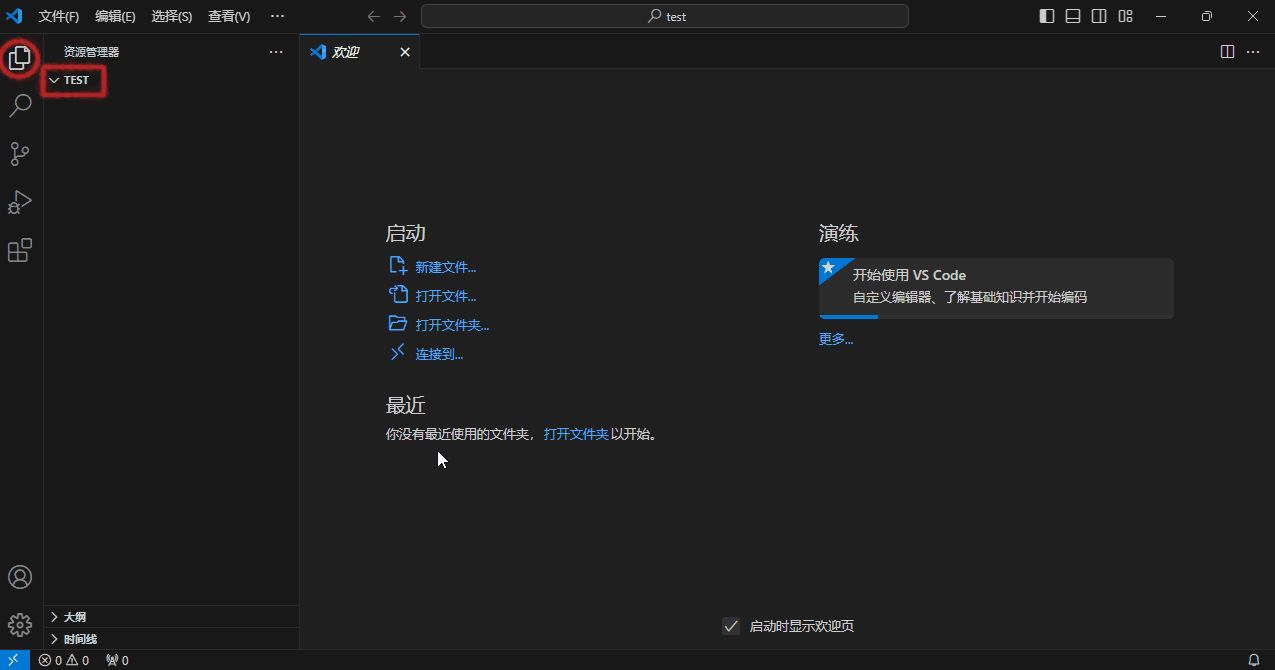Open the Explorer view icon
This screenshot has width=1275, height=670.
(20, 58)
